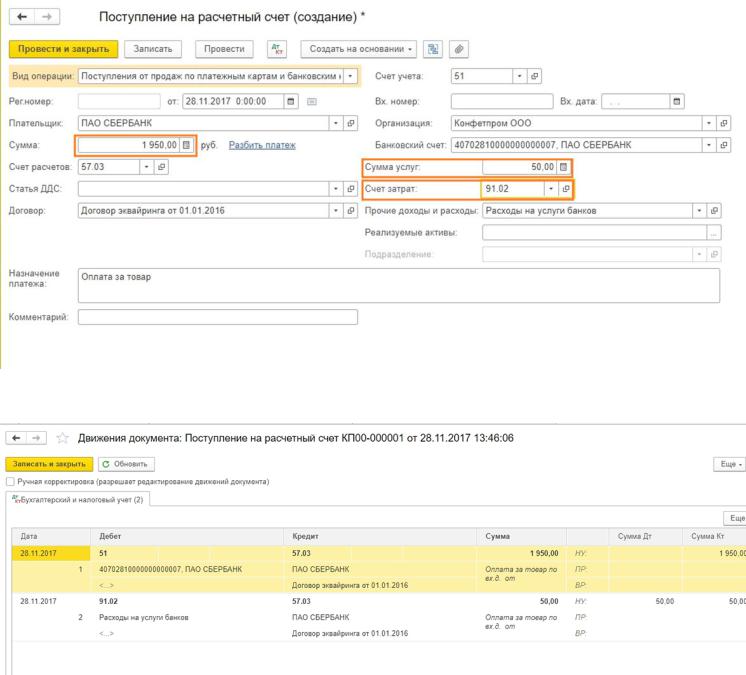The height and width of the screenshot is (675, 746).
Task: Open calendar picker for the document date
Action: [x=290, y=101]
